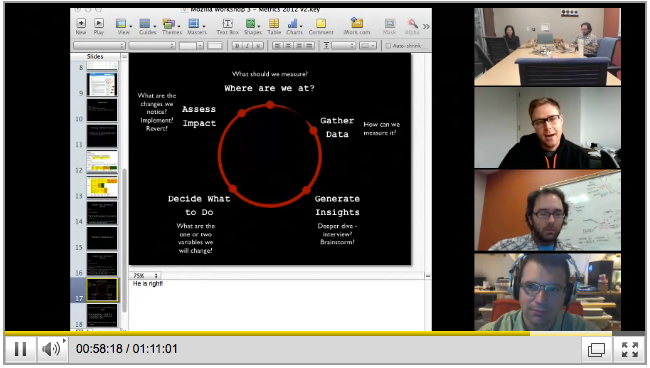650x368 pixels.
Task: Open the font style dropdown
Action: (152, 46)
